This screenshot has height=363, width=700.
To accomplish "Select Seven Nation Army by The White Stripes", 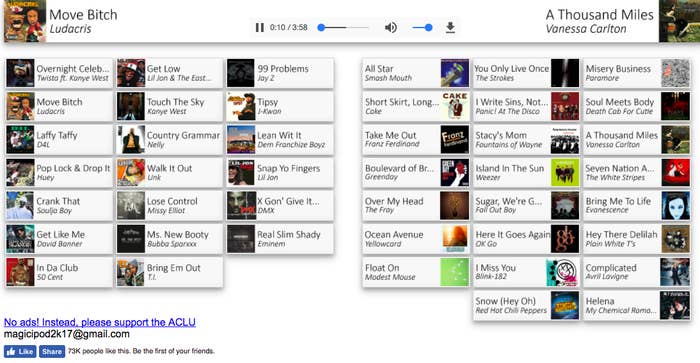I will point(637,173).
